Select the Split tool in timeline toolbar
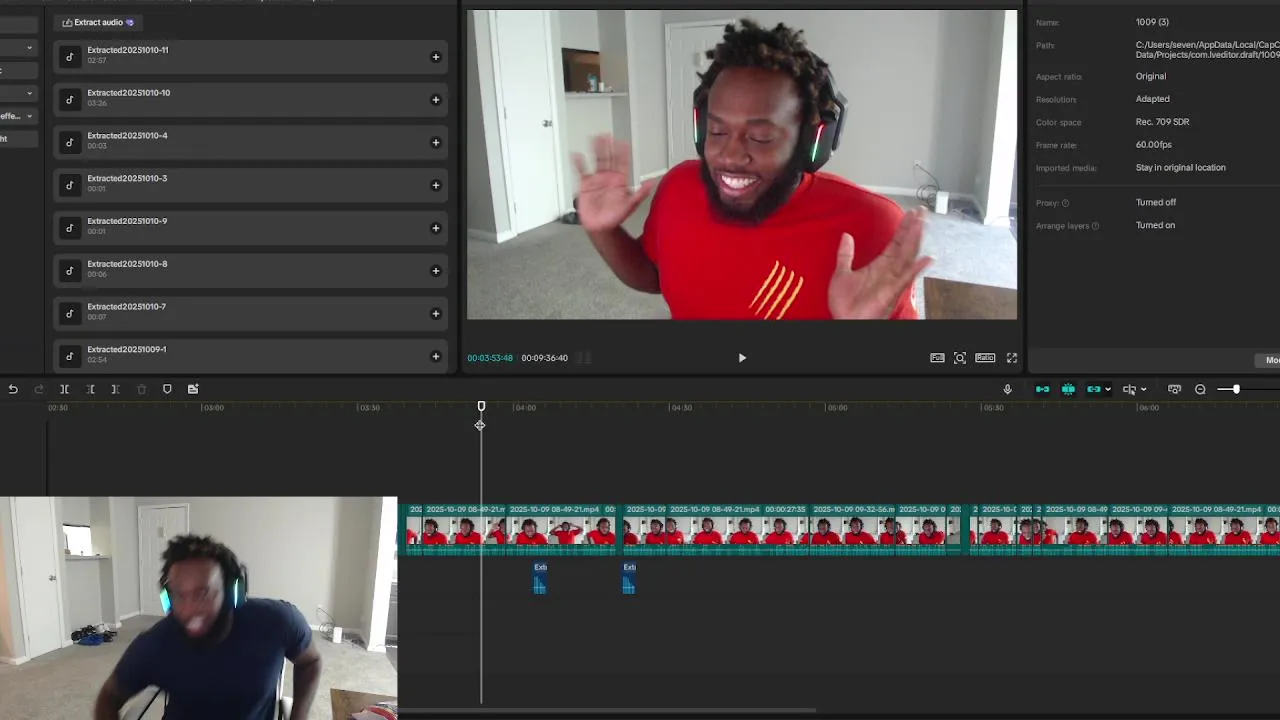The image size is (1280, 720). 64,389
